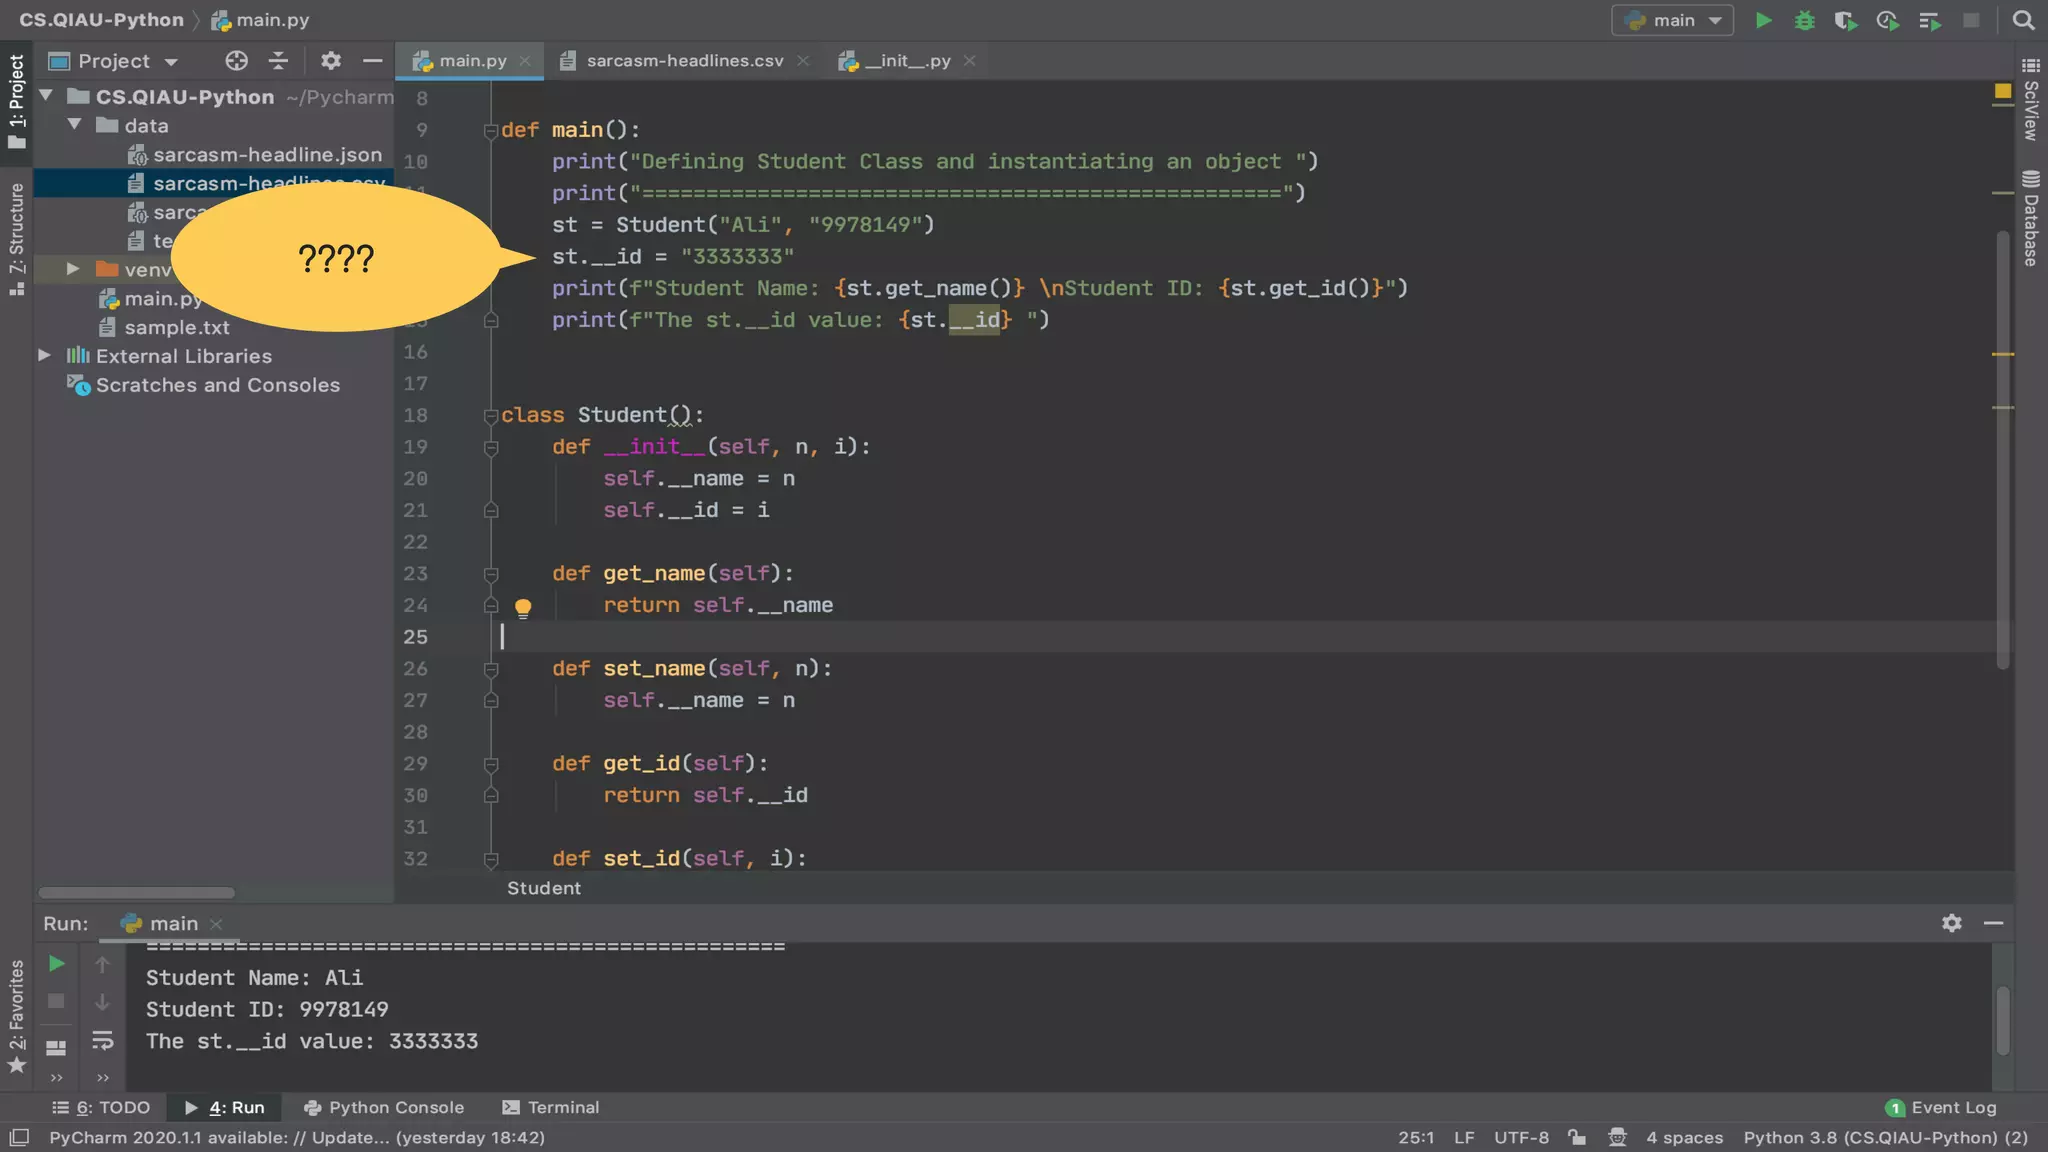The height and width of the screenshot is (1152, 2048).
Task: Open Project panel settings gear
Action: pyautogui.click(x=330, y=61)
